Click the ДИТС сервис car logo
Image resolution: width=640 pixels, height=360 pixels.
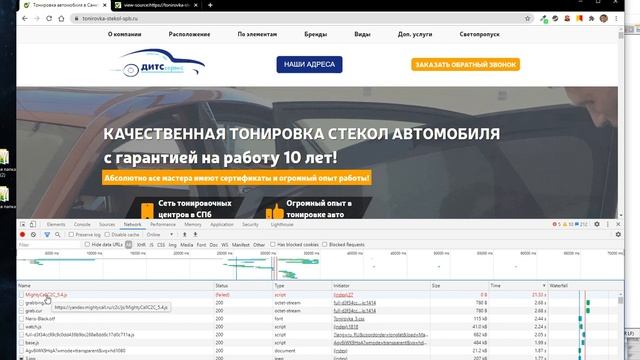coord(158,63)
